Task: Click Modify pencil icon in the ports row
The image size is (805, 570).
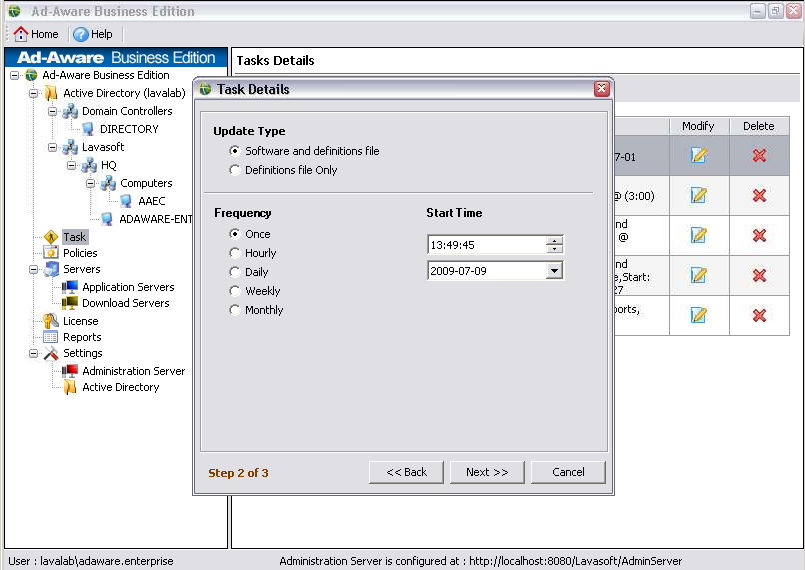Action: (699, 315)
